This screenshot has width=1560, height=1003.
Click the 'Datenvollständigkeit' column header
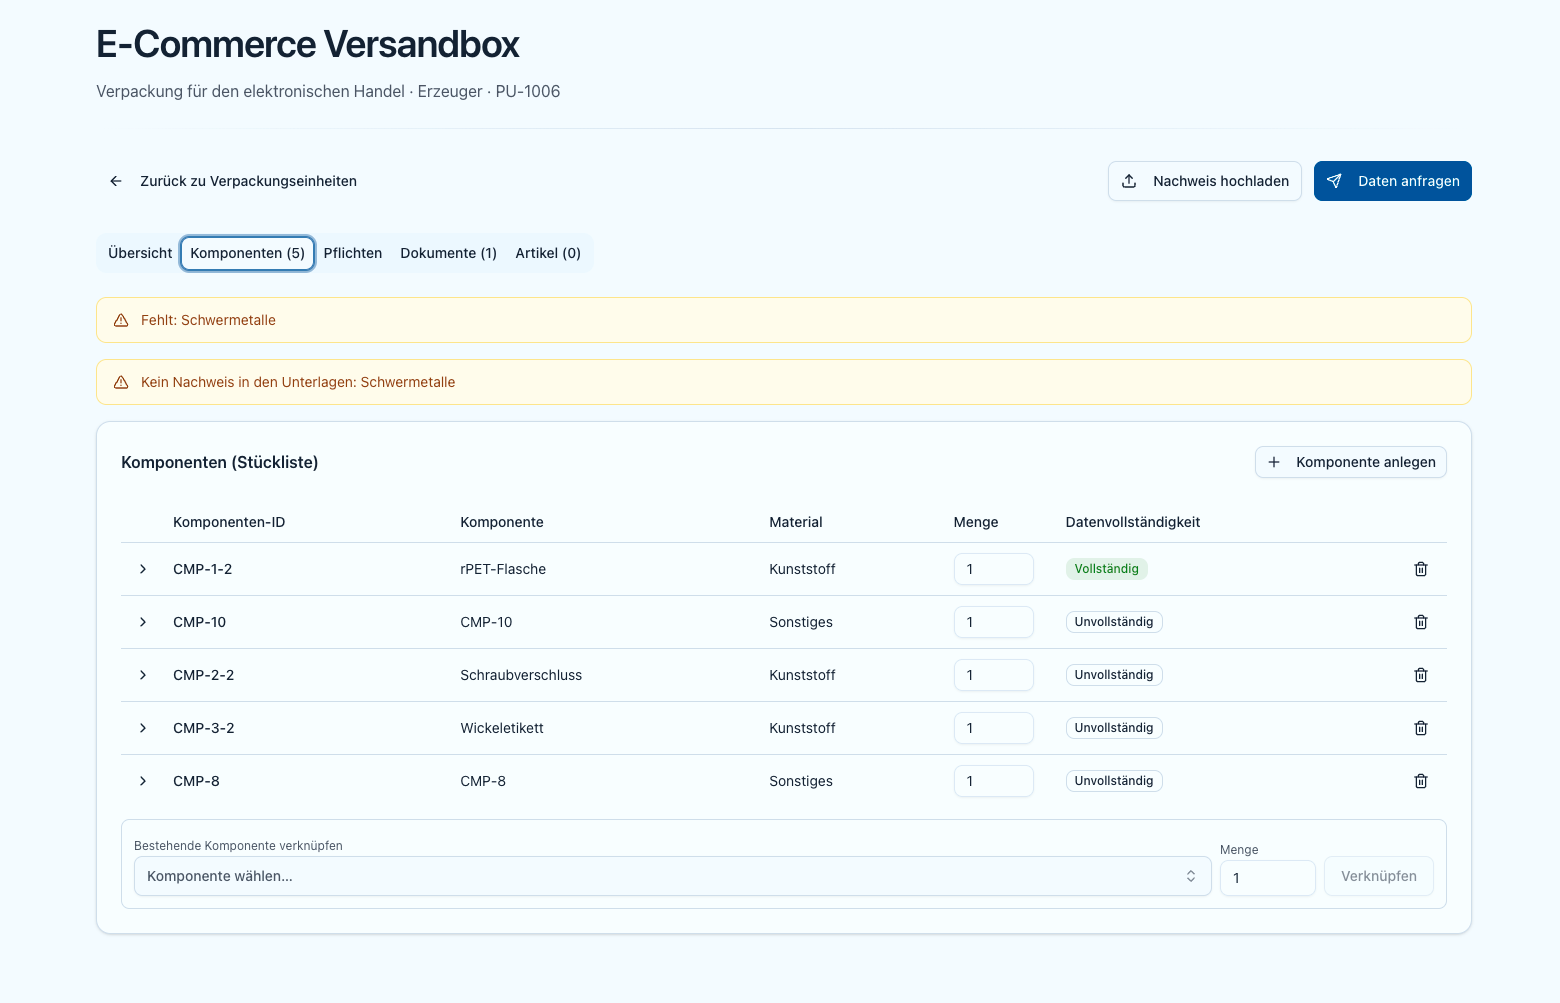click(1133, 522)
